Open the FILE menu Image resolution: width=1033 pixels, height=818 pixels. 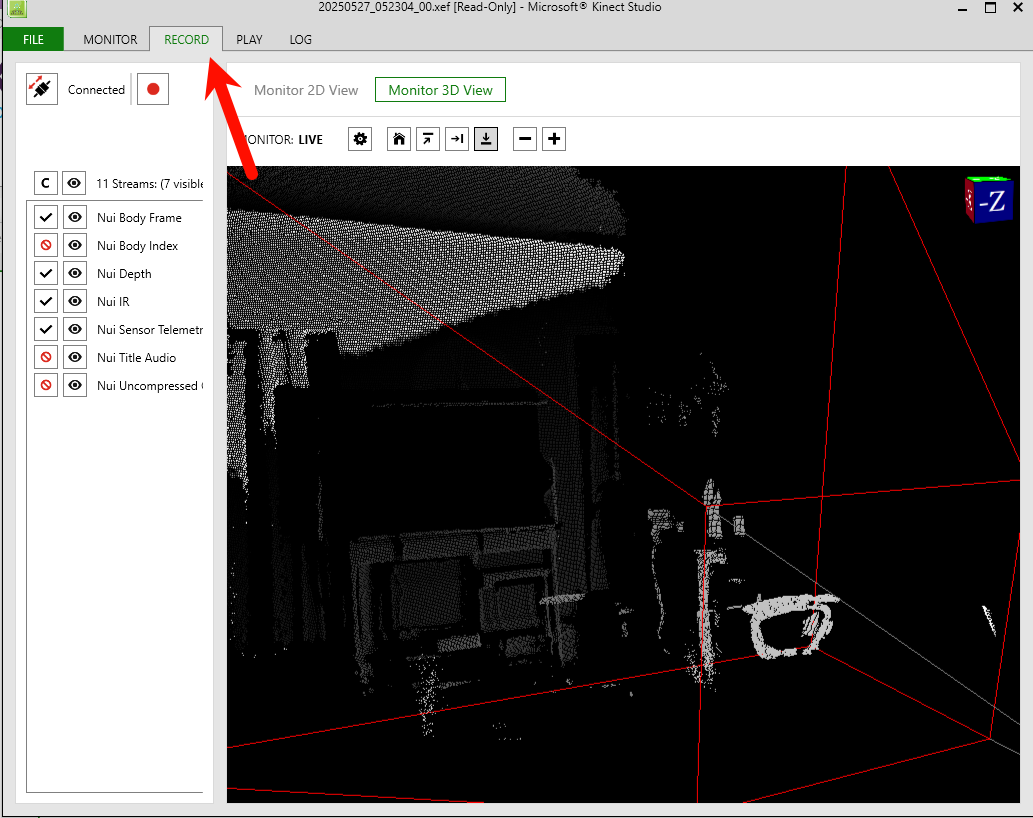pos(33,40)
